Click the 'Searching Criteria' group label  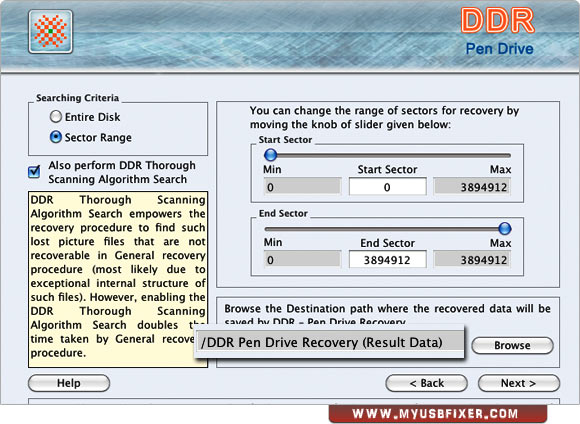[x=77, y=98]
